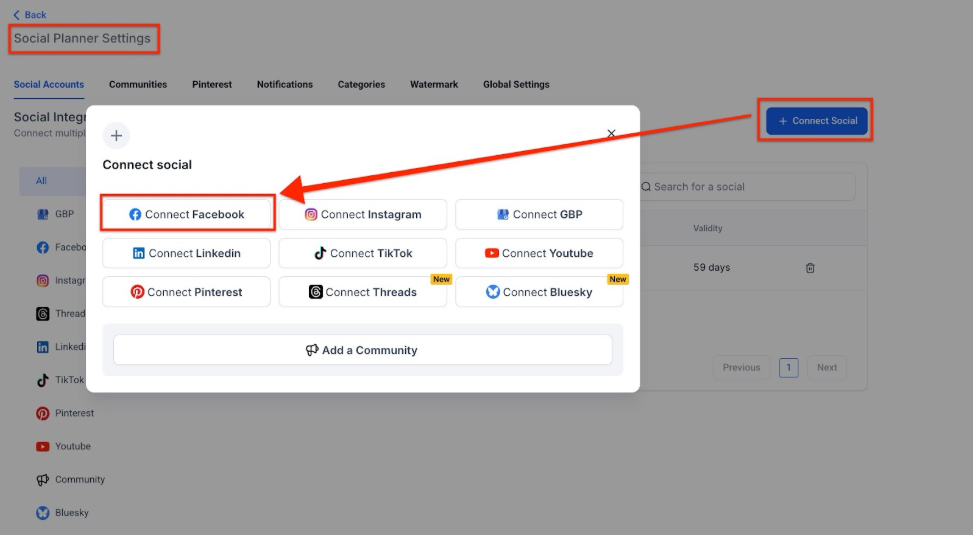Open the Pinterest settings tab
This screenshot has height=535, width=973.
tap(212, 84)
